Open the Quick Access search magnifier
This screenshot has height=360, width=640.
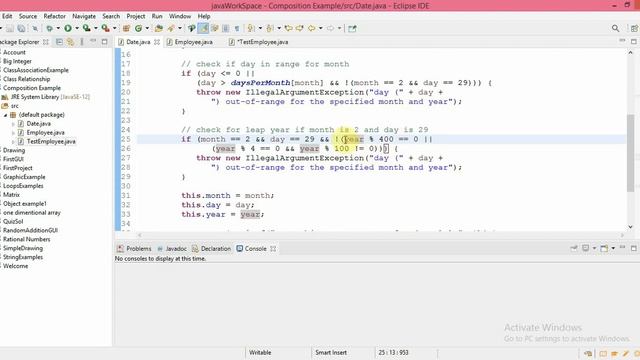pos(616,28)
